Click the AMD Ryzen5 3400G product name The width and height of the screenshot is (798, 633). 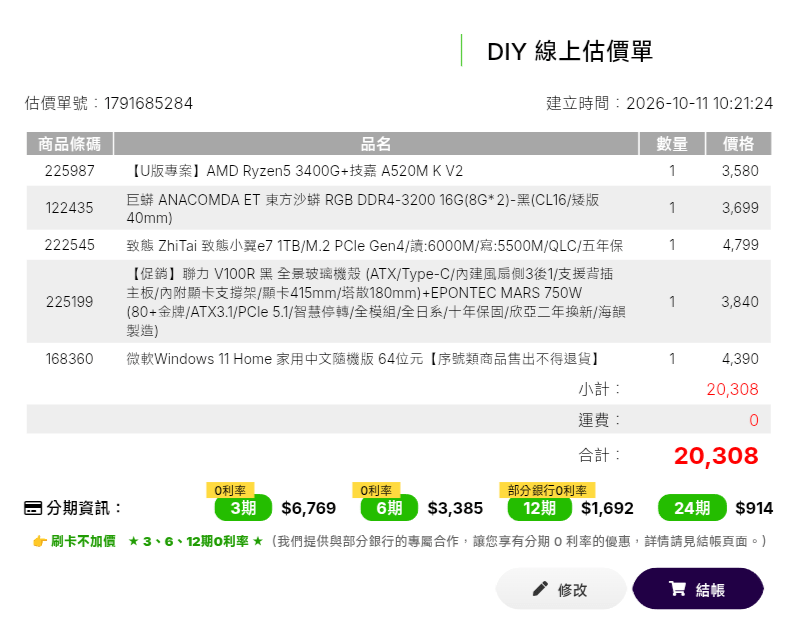tap(295, 171)
